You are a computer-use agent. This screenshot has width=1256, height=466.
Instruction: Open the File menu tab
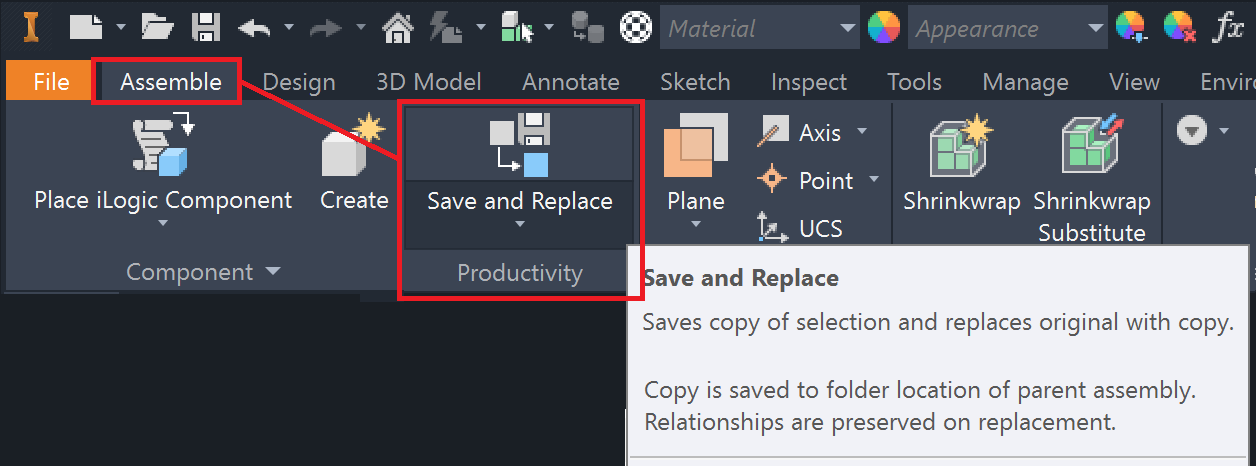pyautogui.click(x=51, y=82)
